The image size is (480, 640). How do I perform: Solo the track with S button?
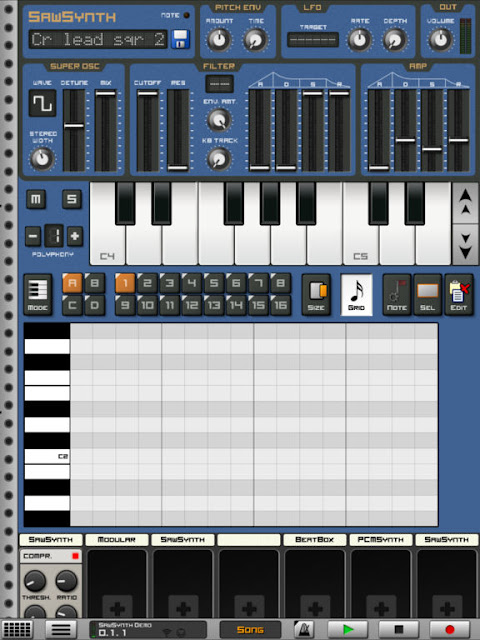point(71,199)
